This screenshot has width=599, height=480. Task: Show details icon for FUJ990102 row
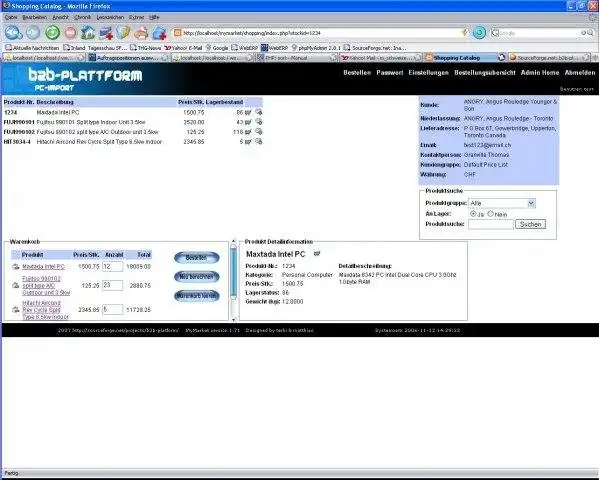click(x=259, y=131)
